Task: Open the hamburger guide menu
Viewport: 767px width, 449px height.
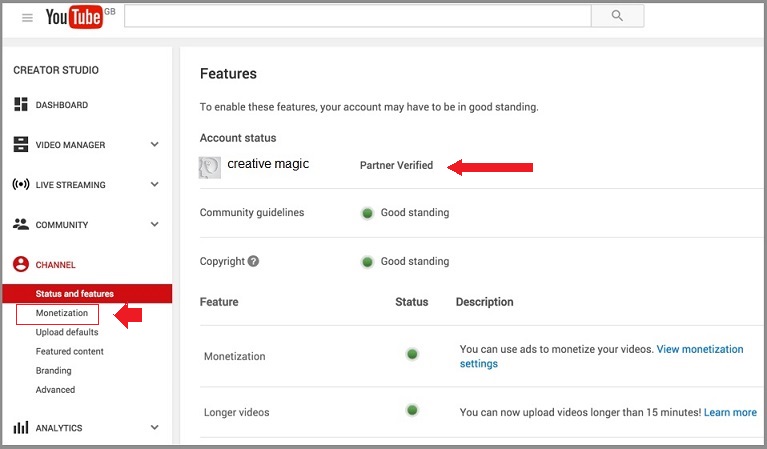Action: 27,18
